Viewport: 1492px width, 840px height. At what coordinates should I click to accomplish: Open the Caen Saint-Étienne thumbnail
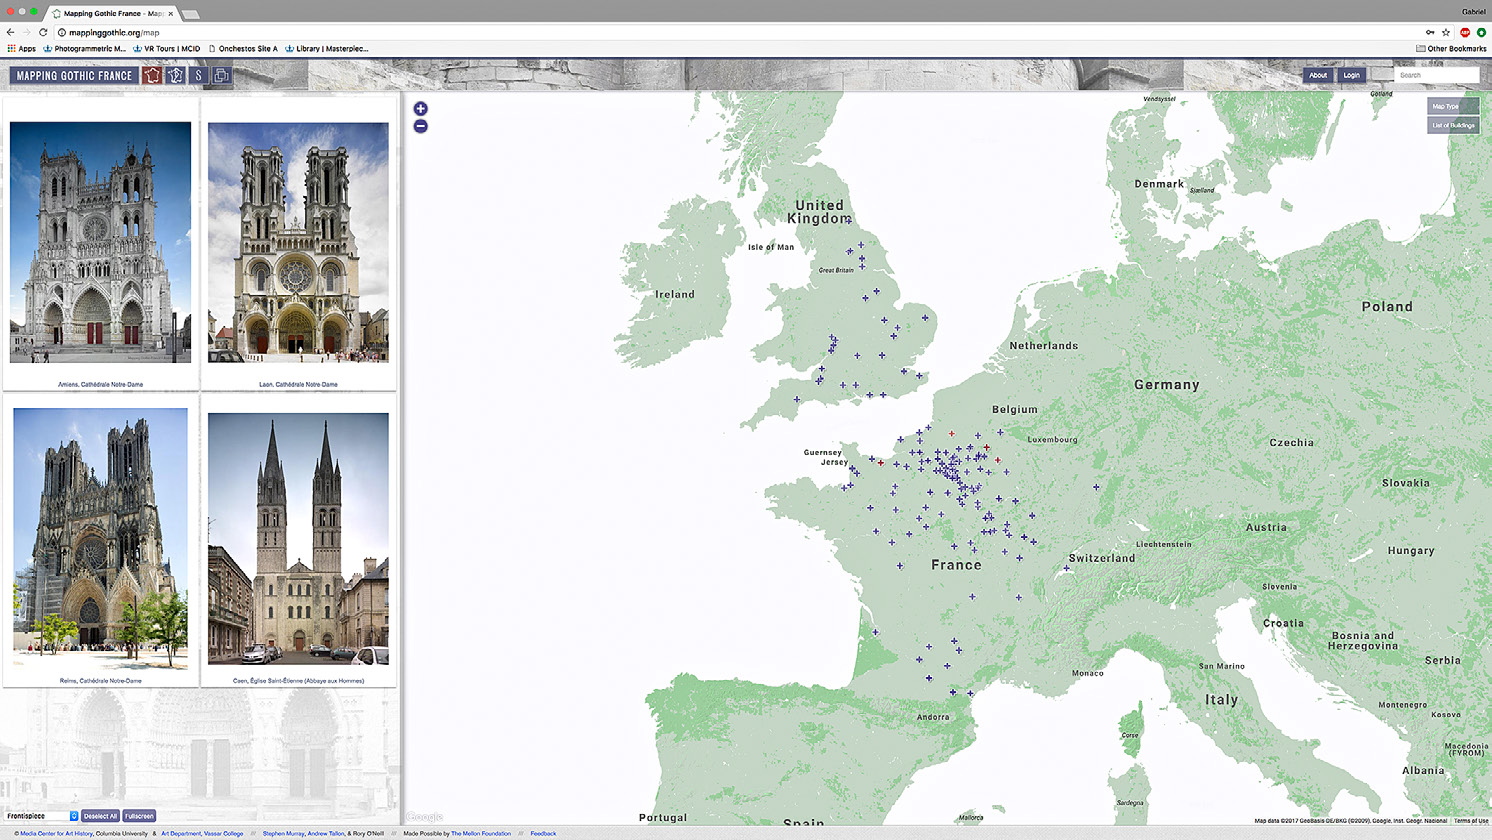(x=298, y=538)
